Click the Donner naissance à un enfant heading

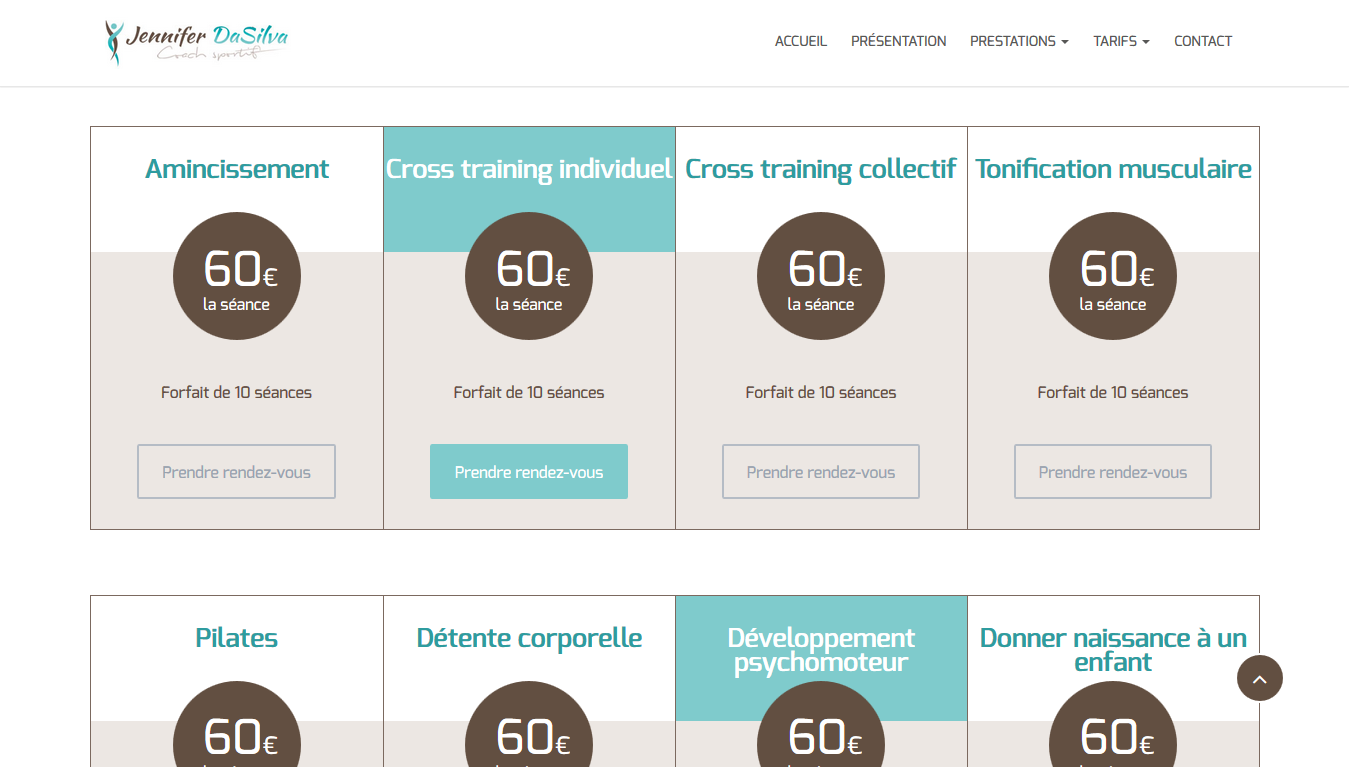(1112, 650)
